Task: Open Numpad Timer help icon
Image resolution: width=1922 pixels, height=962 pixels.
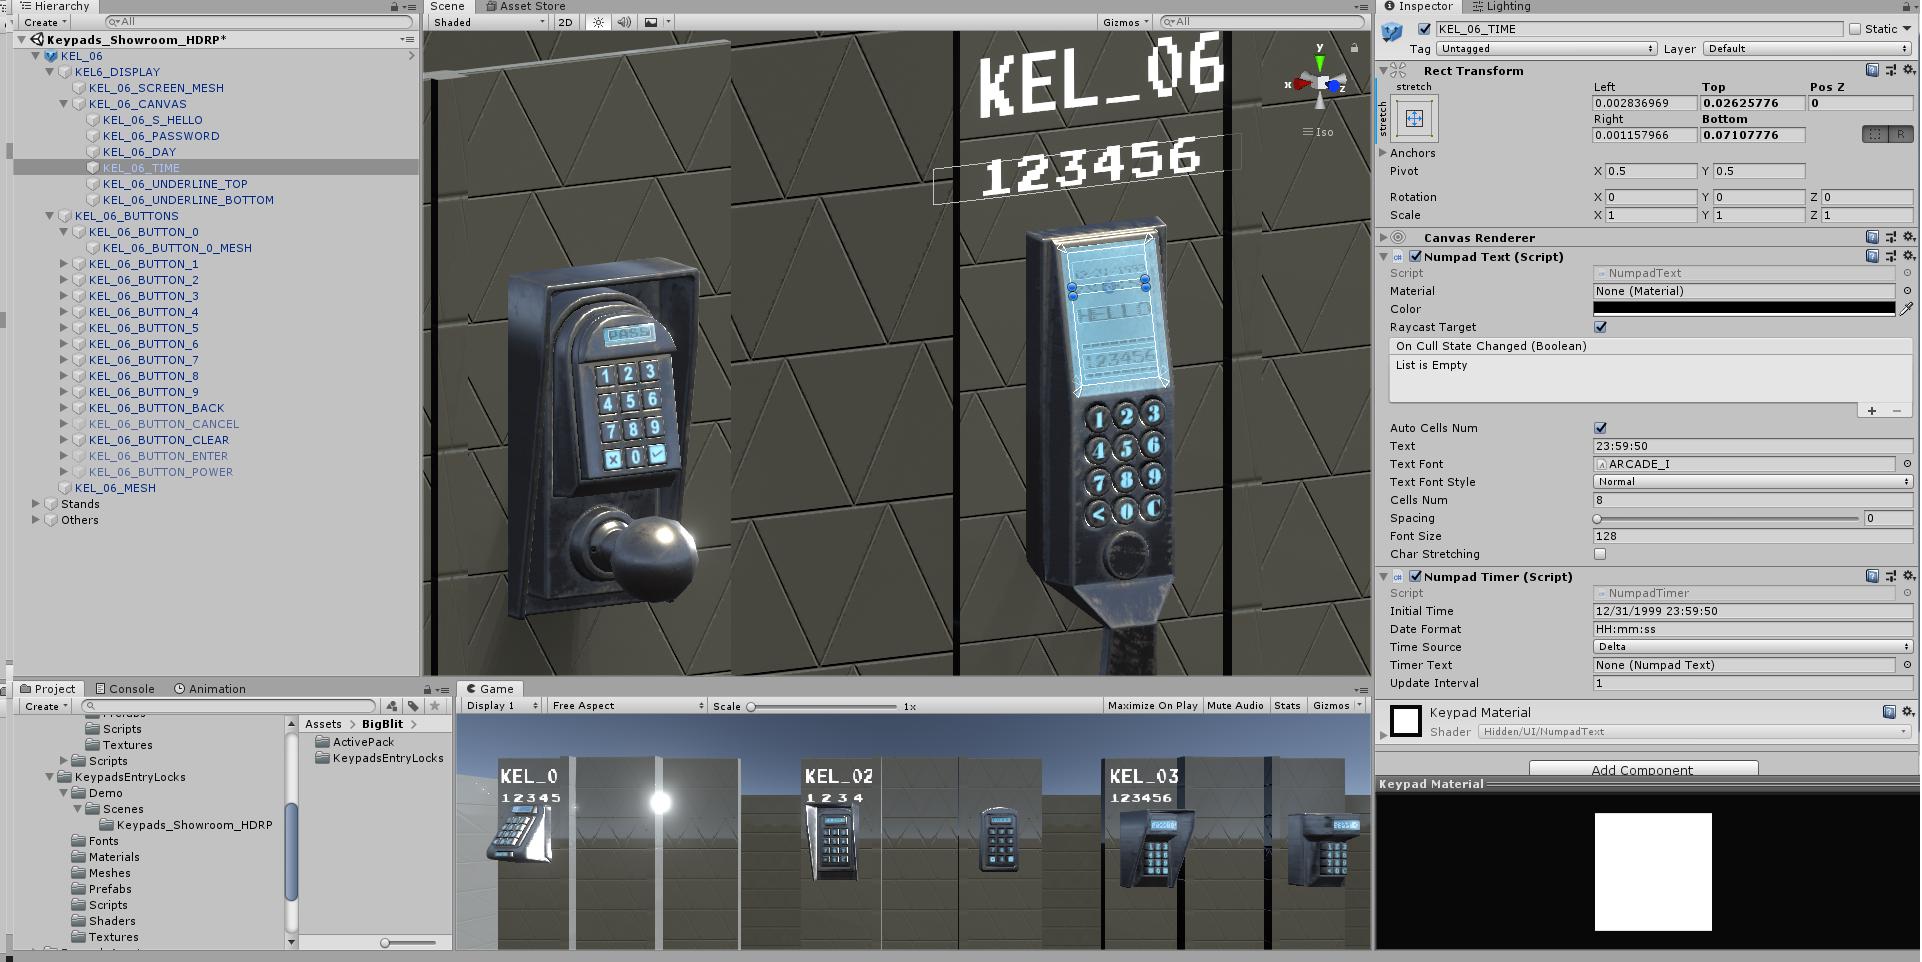Action: [1872, 577]
